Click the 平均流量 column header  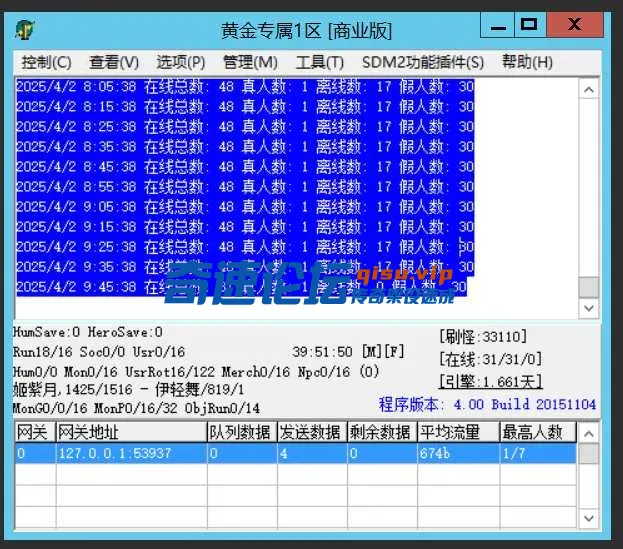click(459, 432)
